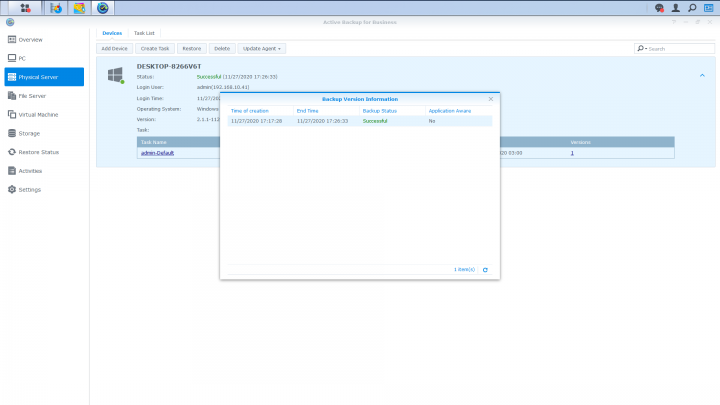Collapse the DESKTOP-8266V6T device details
Image resolution: width=720 pixels, height=405 pixels.
[x=702, y=75]
